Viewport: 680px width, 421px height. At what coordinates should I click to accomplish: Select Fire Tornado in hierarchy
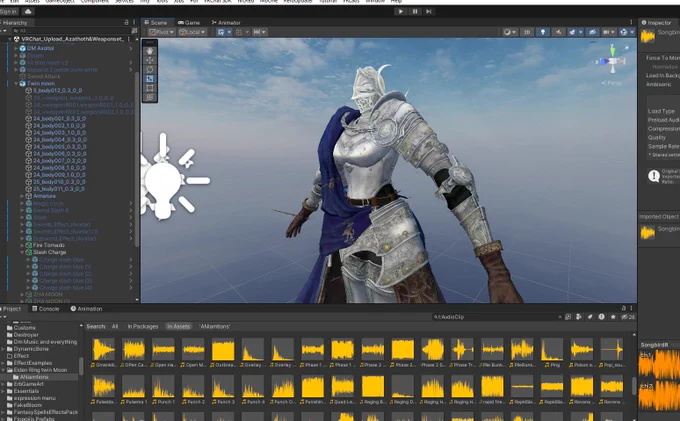coord(49,245)
